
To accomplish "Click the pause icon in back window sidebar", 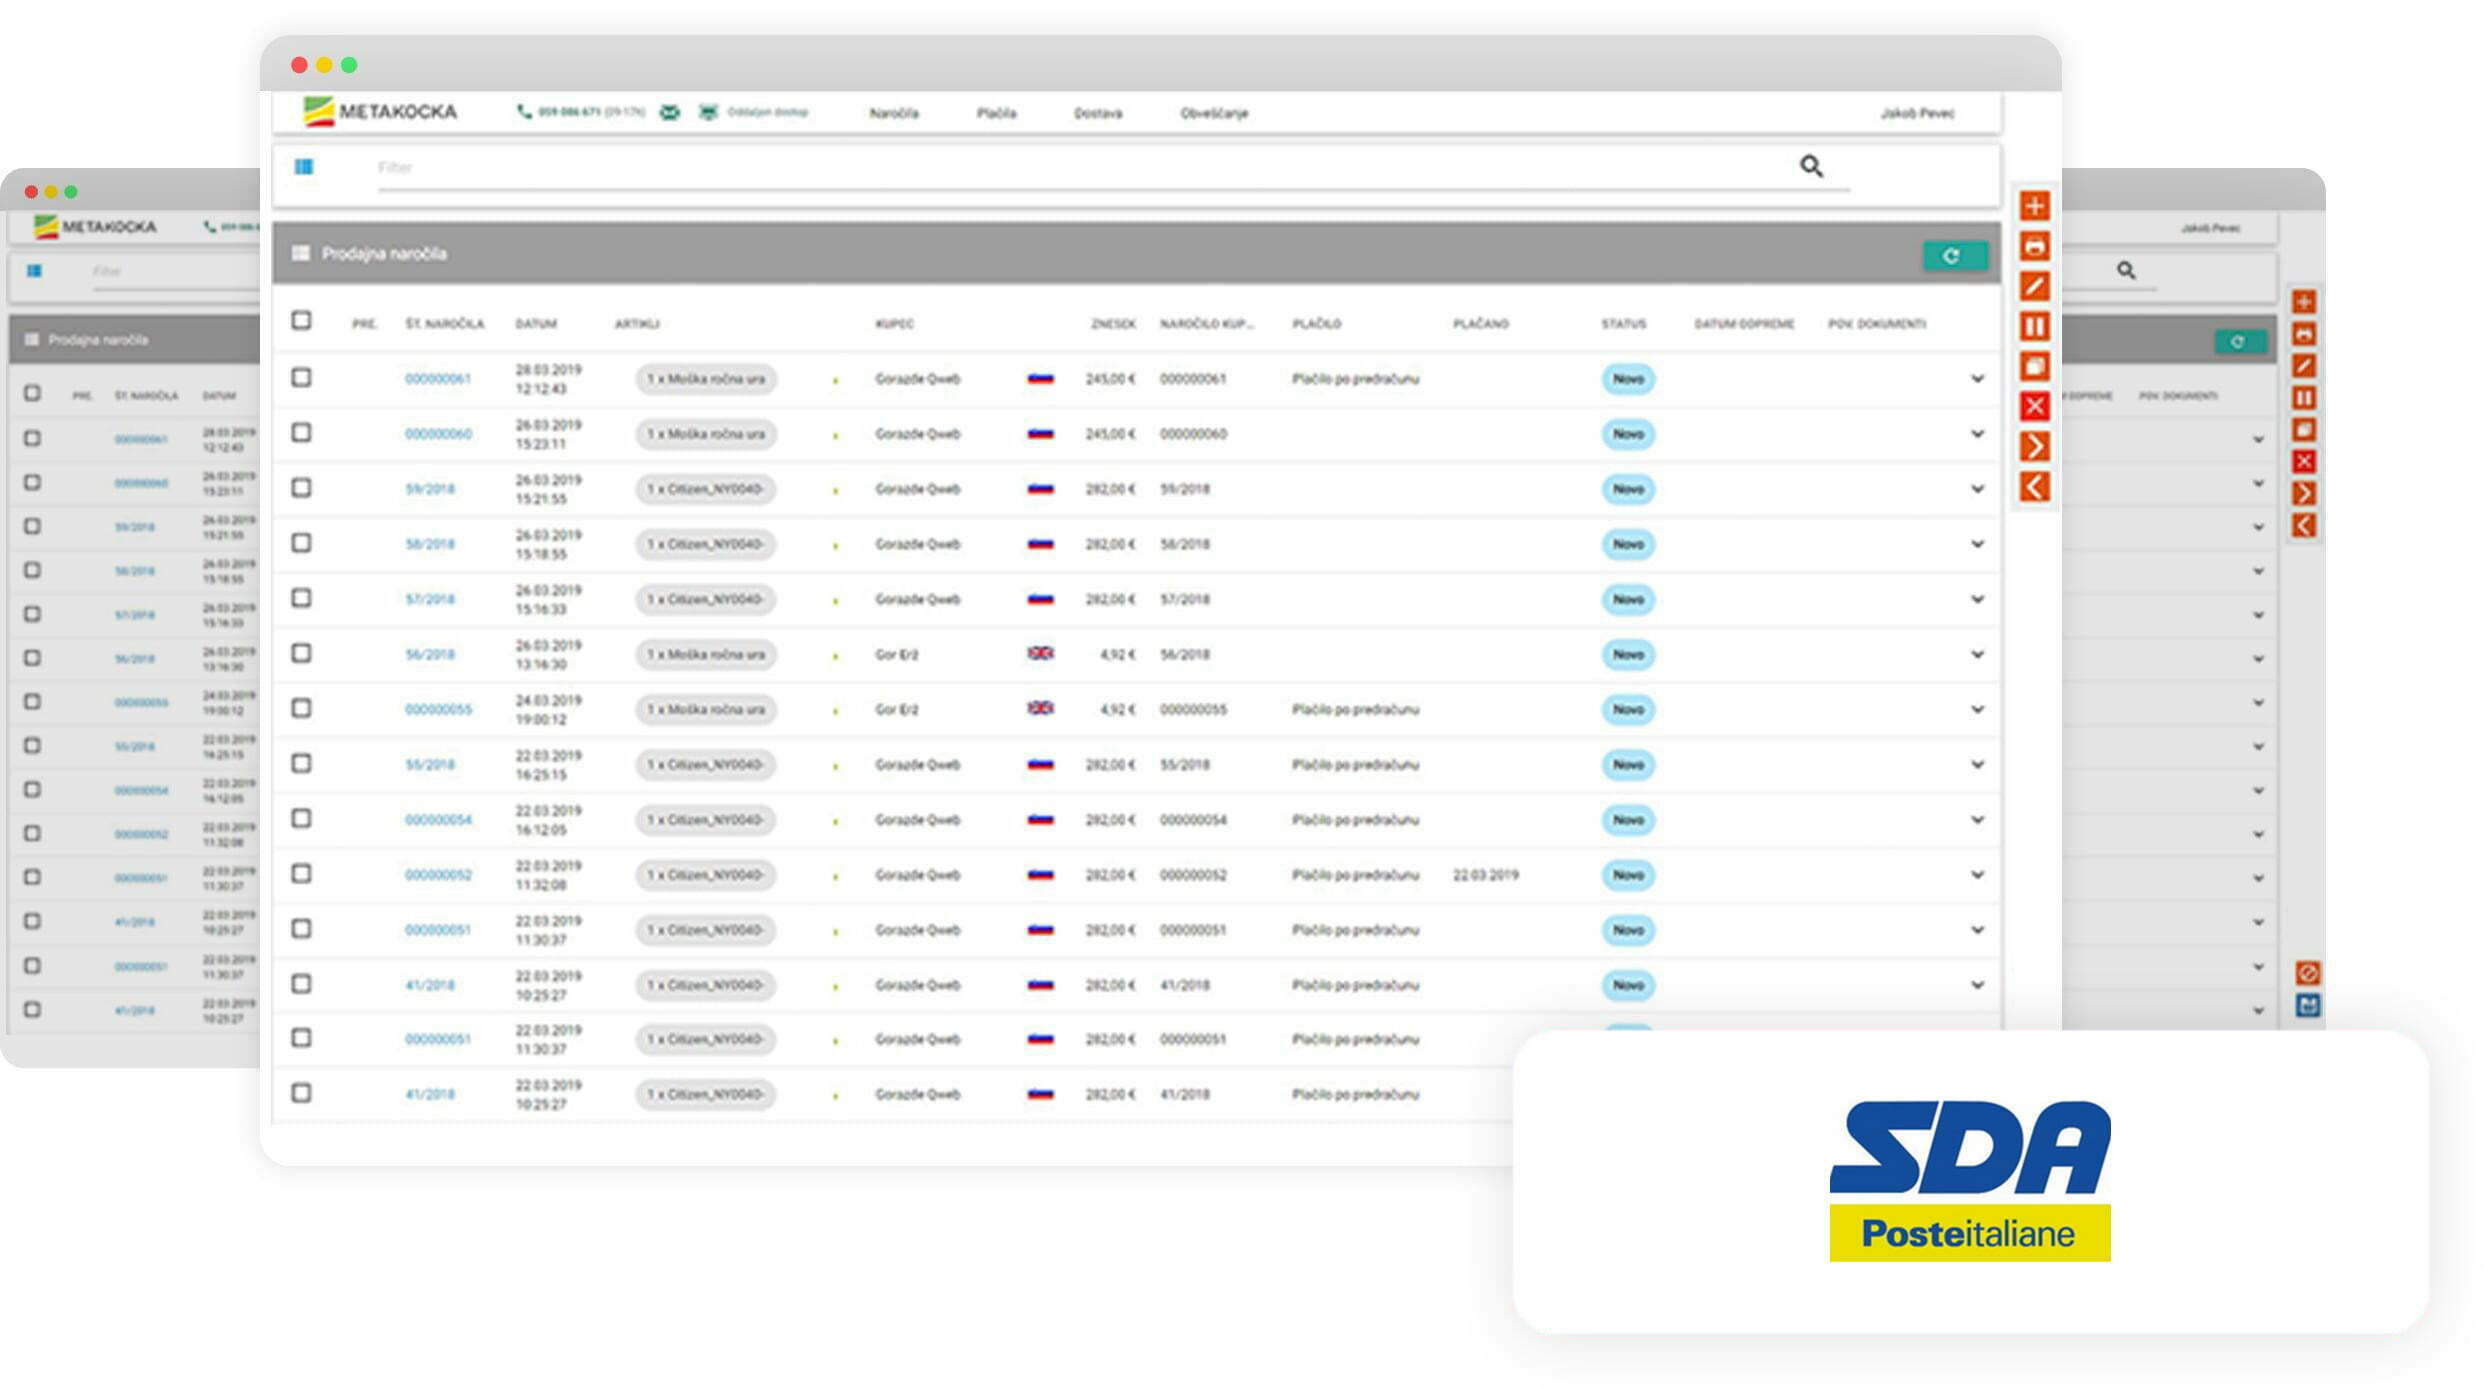I will (x=2304, y=398).
